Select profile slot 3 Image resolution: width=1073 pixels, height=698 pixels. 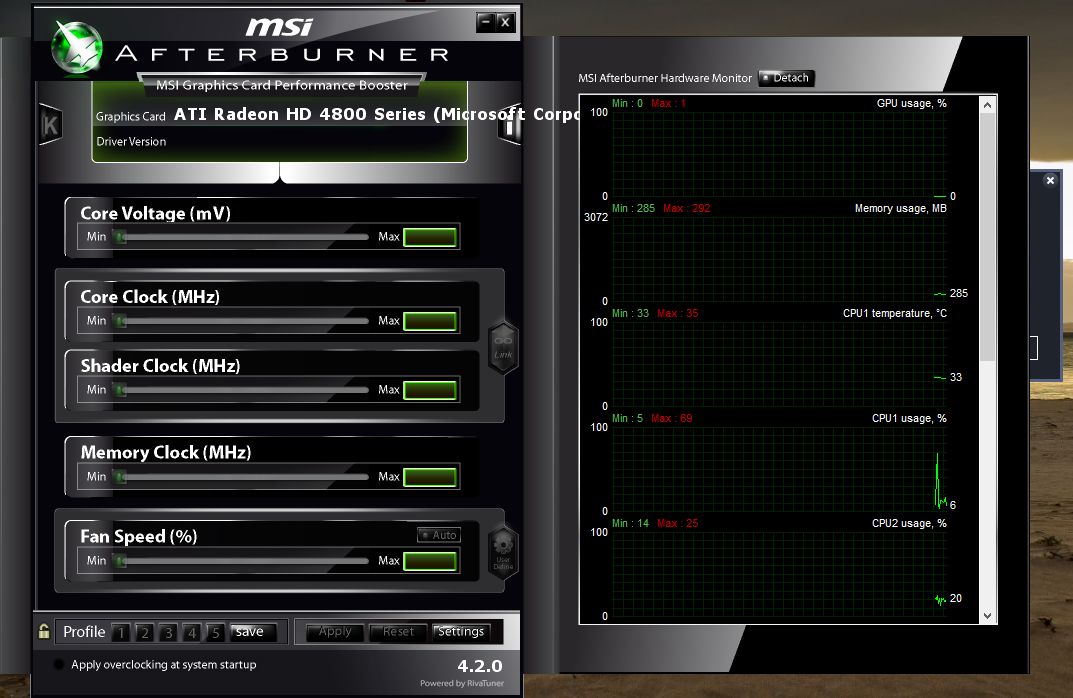(168, 632)
